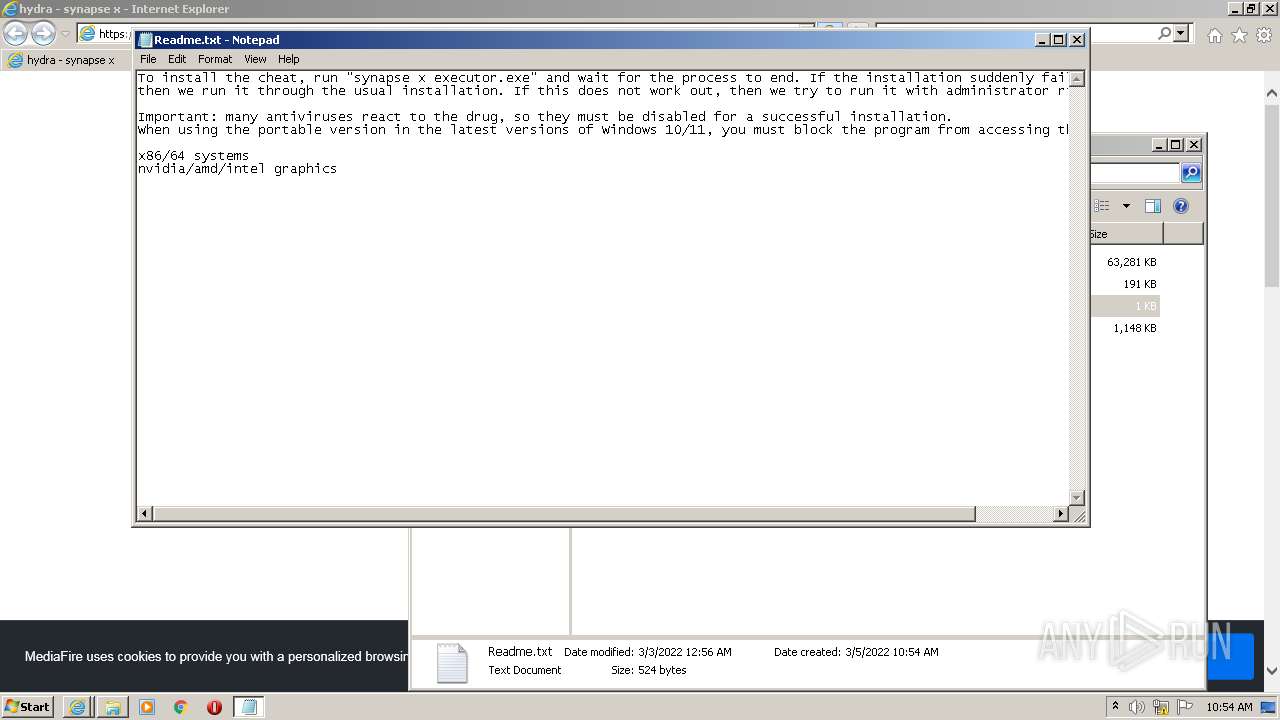Click Notepad's horizontal scrollbar right arrow
The width and height of the screenshot is (1280, 720).
click(x=1061, y=514)
